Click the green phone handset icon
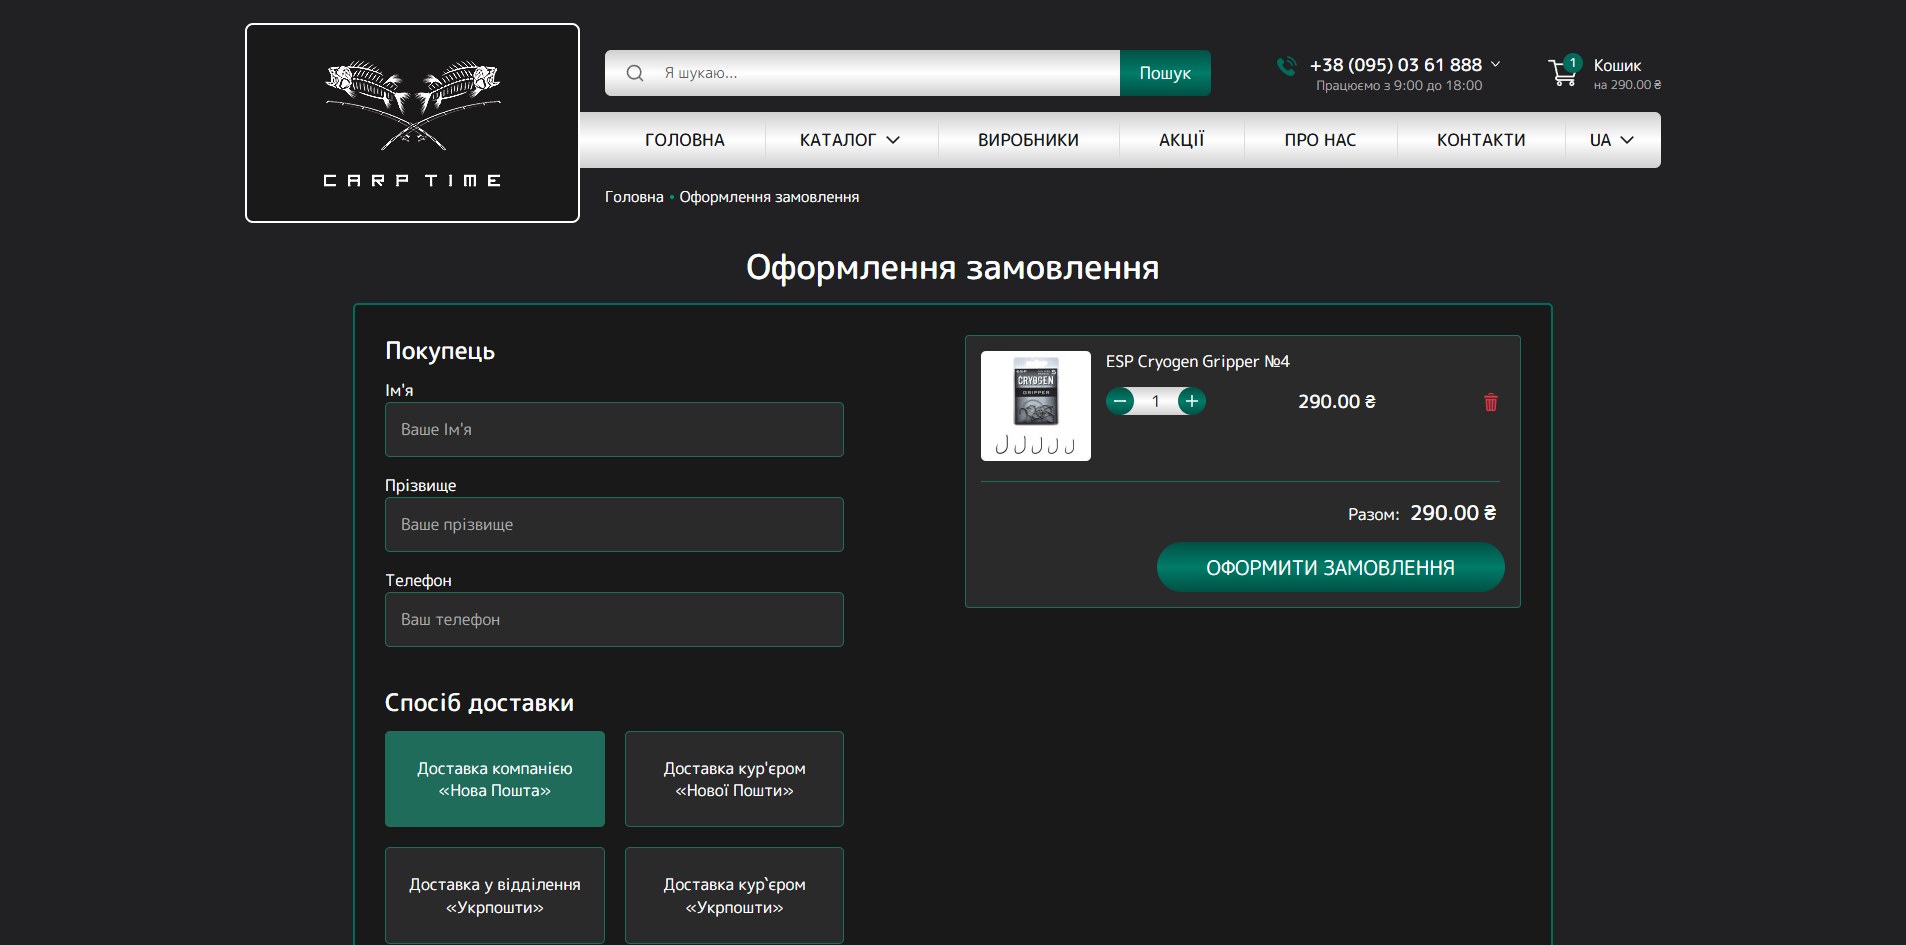Viewport: 1906px width, 945px height. click(1286, 66)
